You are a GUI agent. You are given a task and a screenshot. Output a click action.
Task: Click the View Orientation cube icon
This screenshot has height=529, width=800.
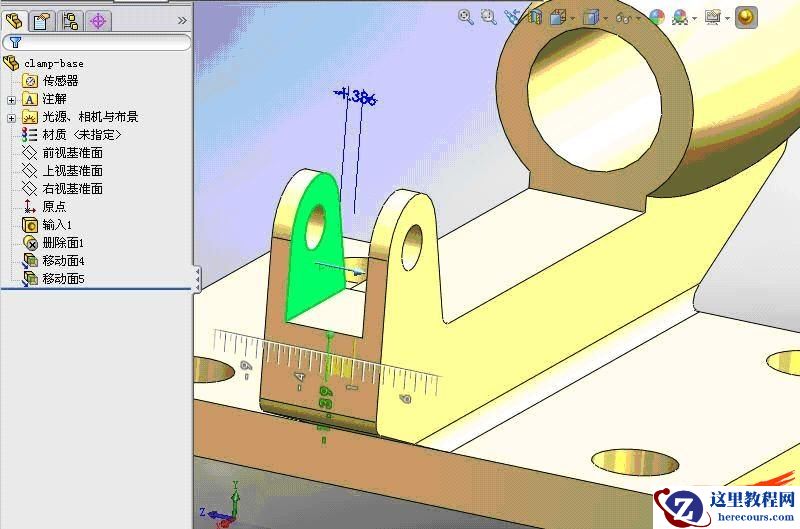[558, 18]
